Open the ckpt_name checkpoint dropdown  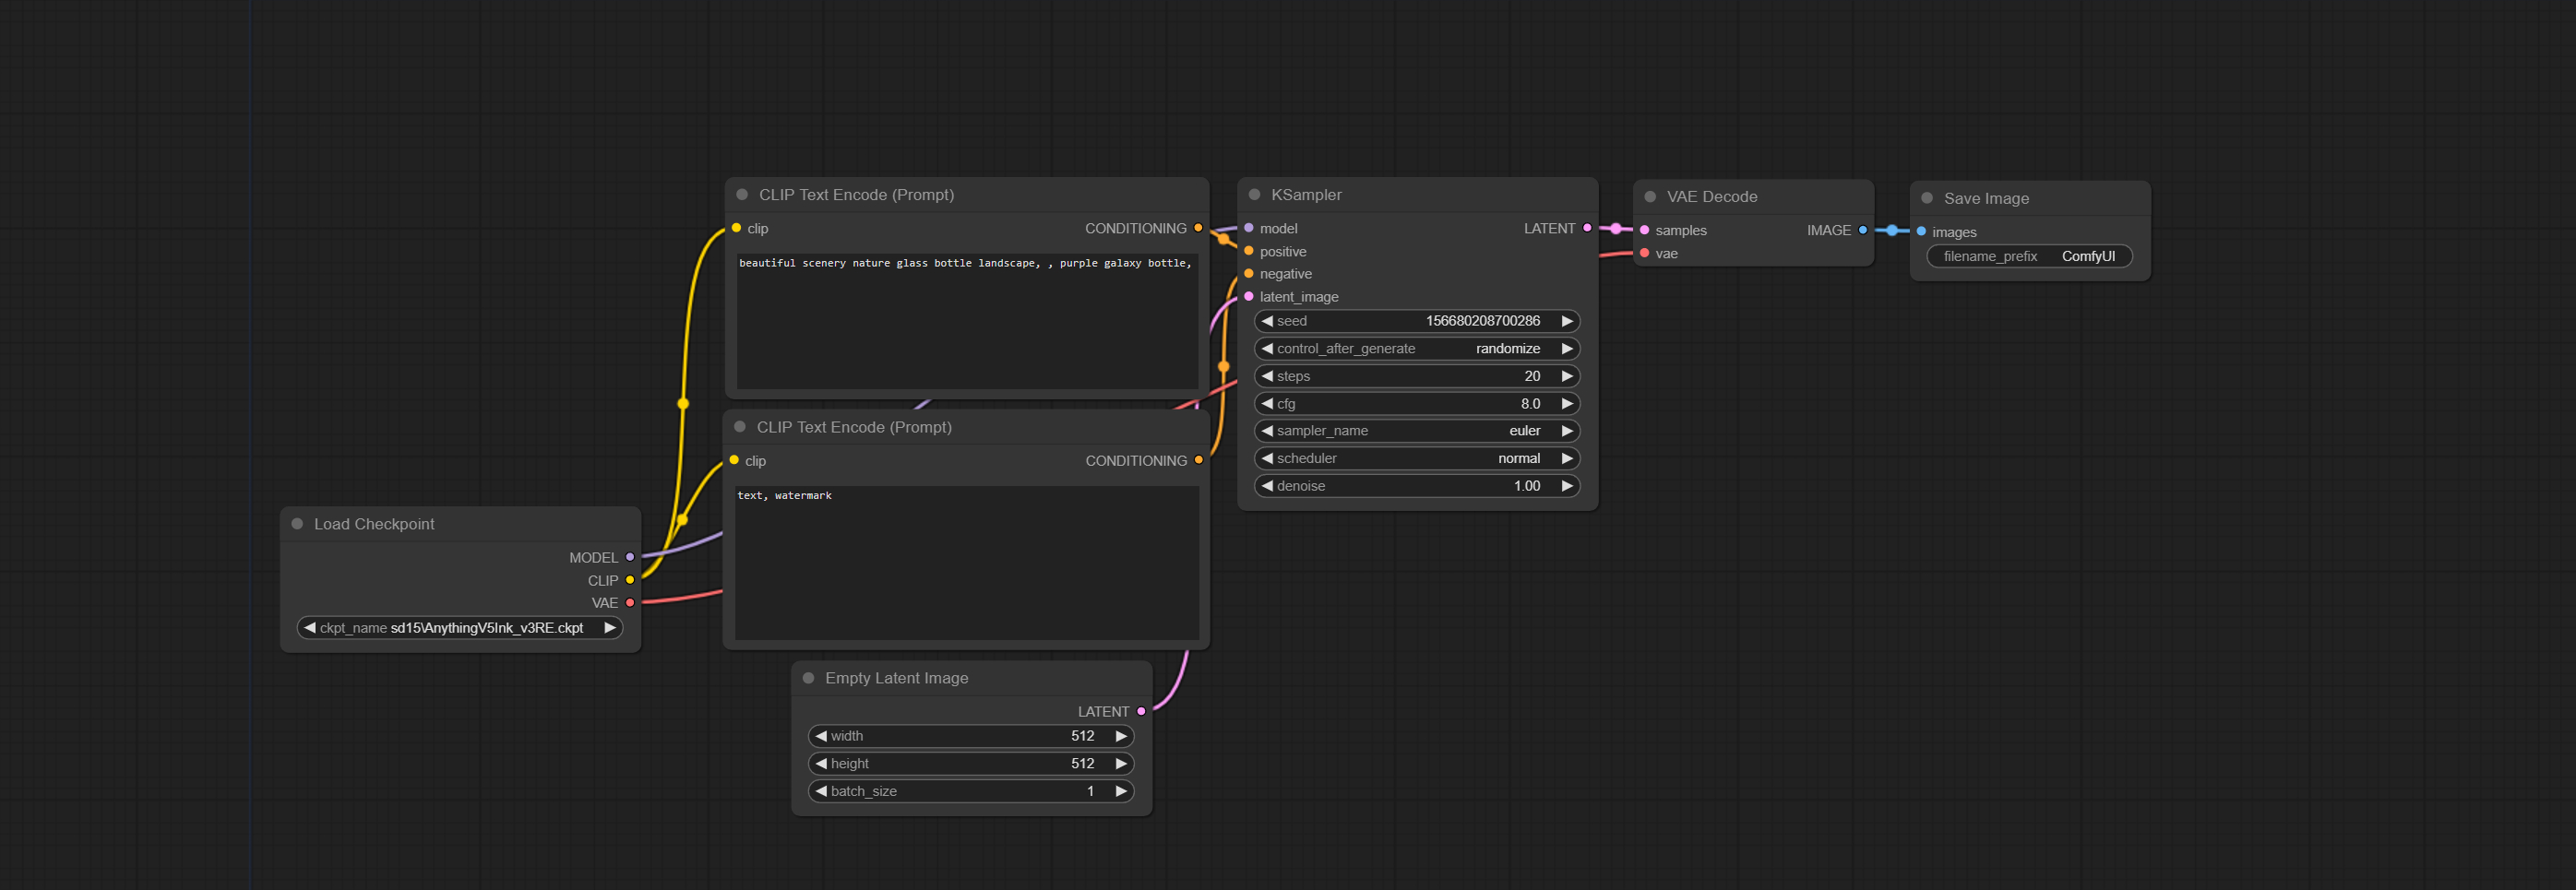[460, 628]
